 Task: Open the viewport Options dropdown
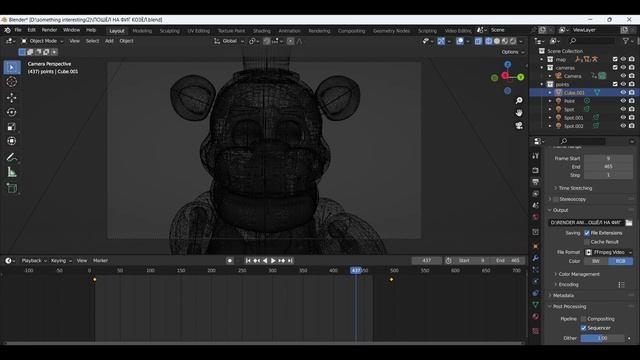pos(513,52)
